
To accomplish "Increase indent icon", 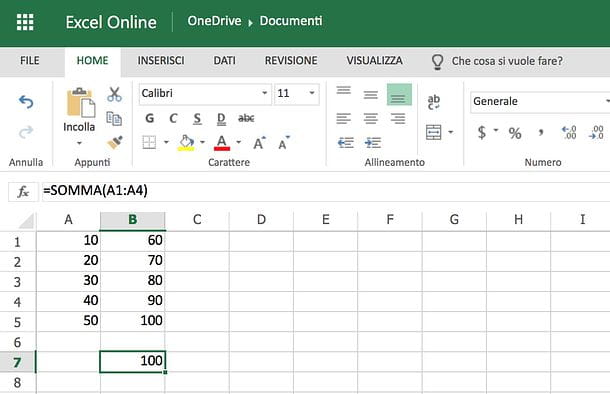I will 373,143.
